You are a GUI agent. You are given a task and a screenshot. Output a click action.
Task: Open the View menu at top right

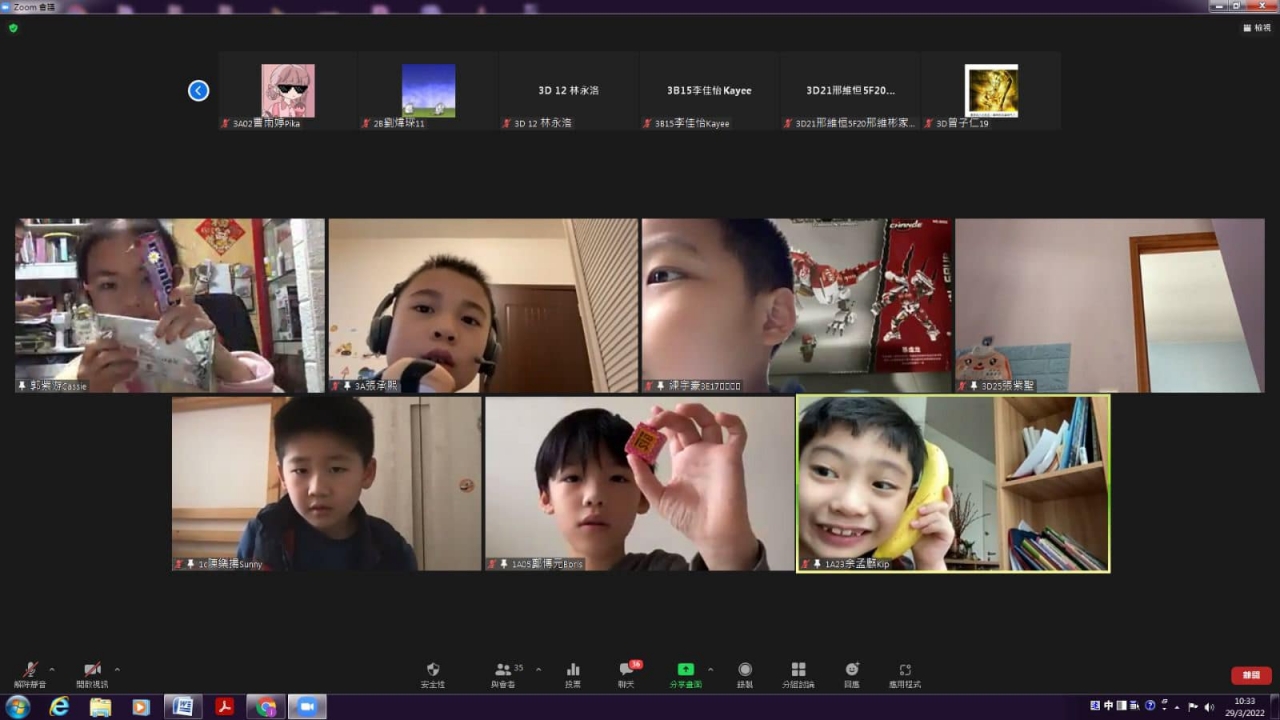(1257, 28)
